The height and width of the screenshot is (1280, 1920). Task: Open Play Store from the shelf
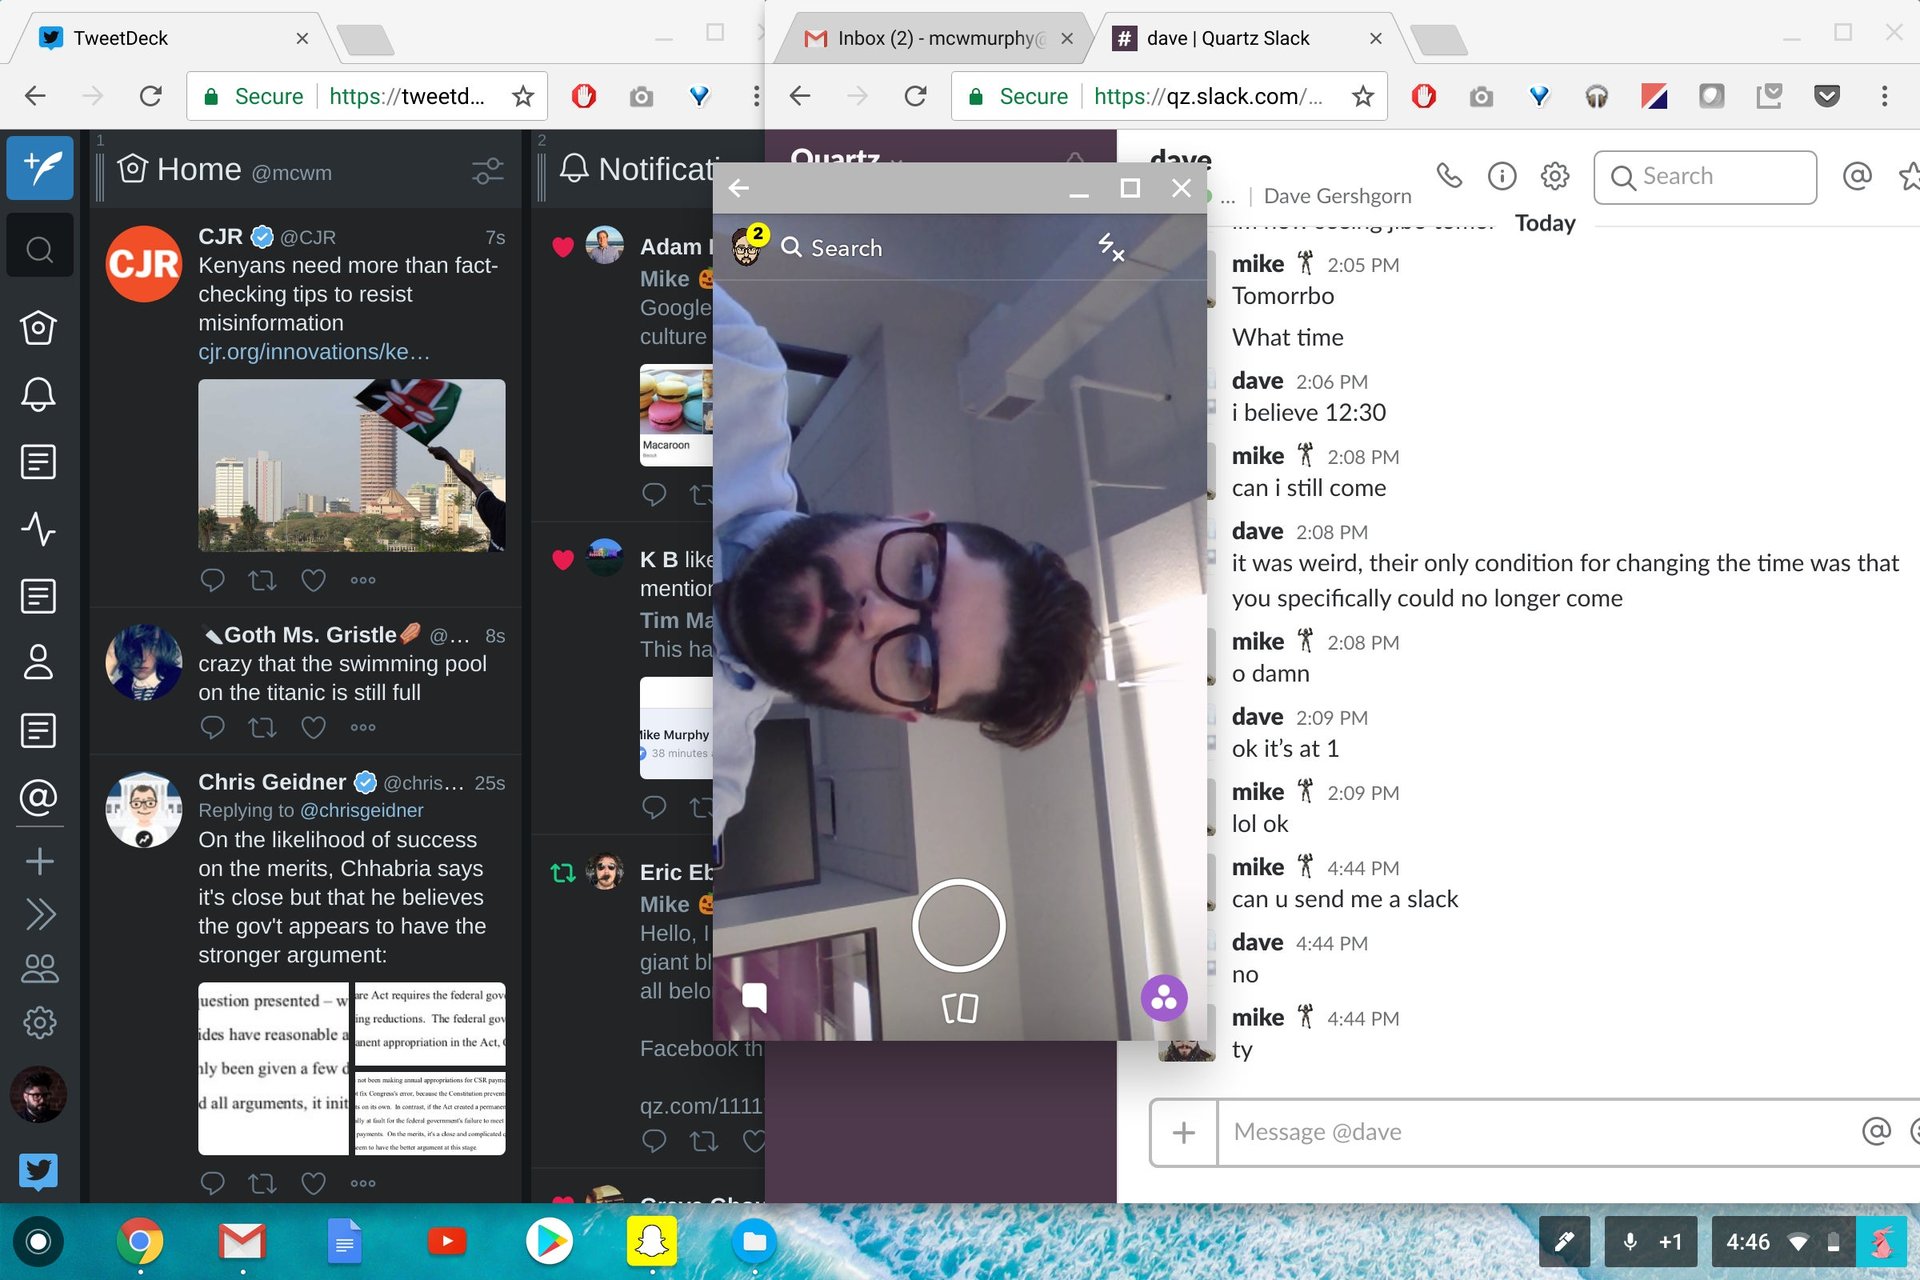point(549,1242)
